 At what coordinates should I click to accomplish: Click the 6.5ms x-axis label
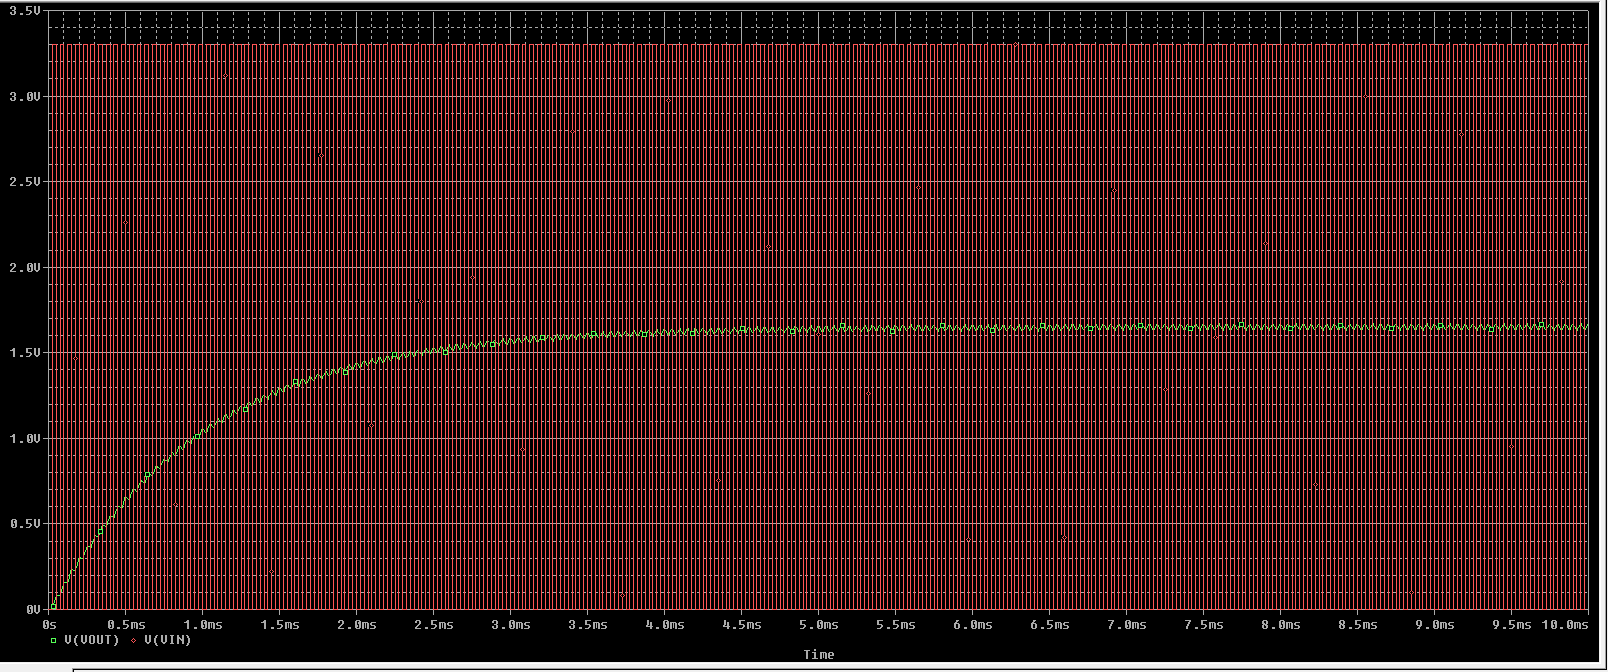point(1050,625)
